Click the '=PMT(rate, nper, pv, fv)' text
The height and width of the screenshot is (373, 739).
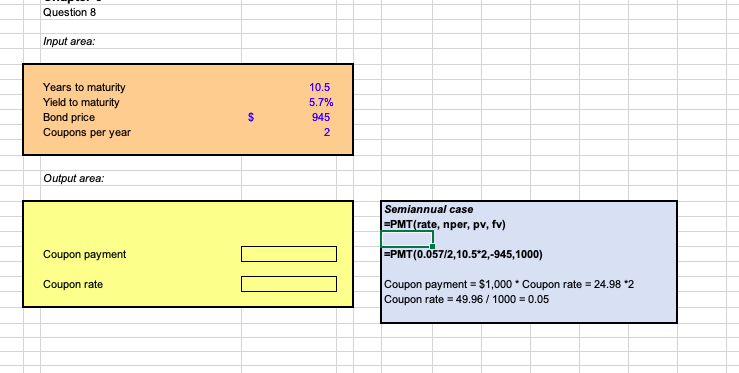click(444, 224)
